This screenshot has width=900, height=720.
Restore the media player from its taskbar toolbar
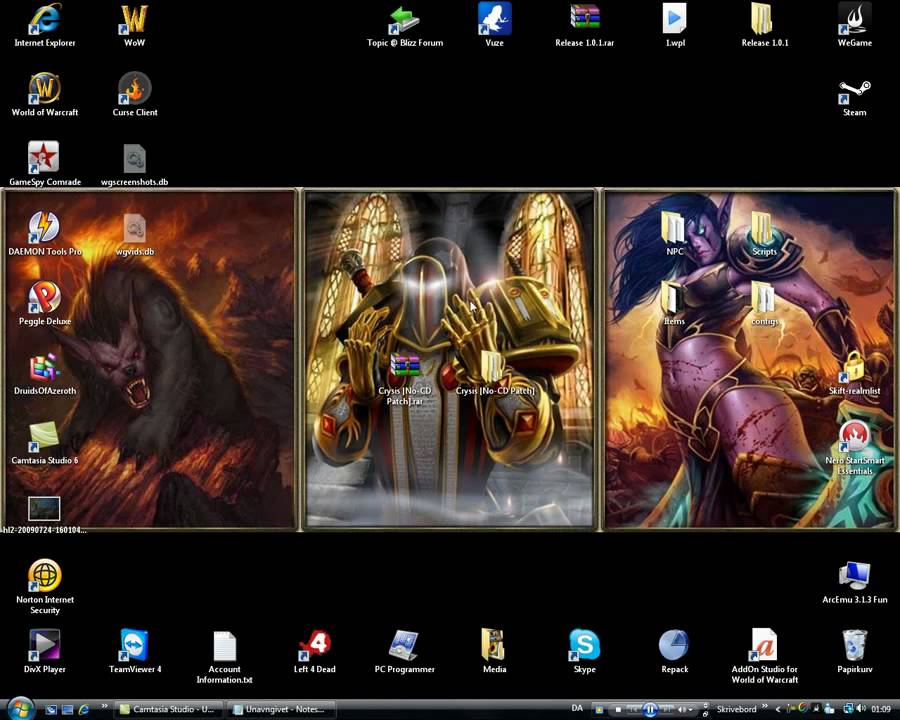(x=705, y=714)
